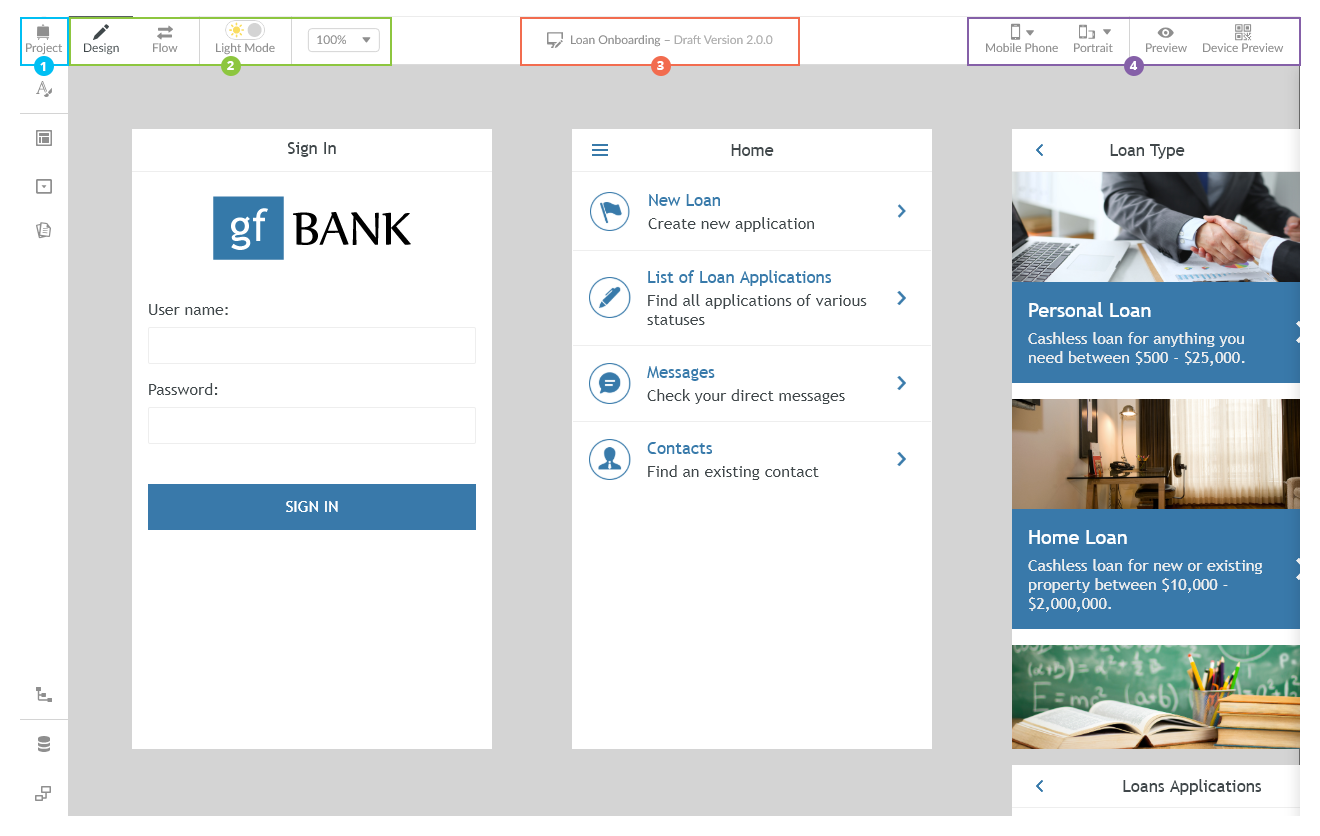Image resolution: width=1320 pixels, height=836 pixels.
Task: Open the database sidebar icon
Action: click(x=44, y=745)
